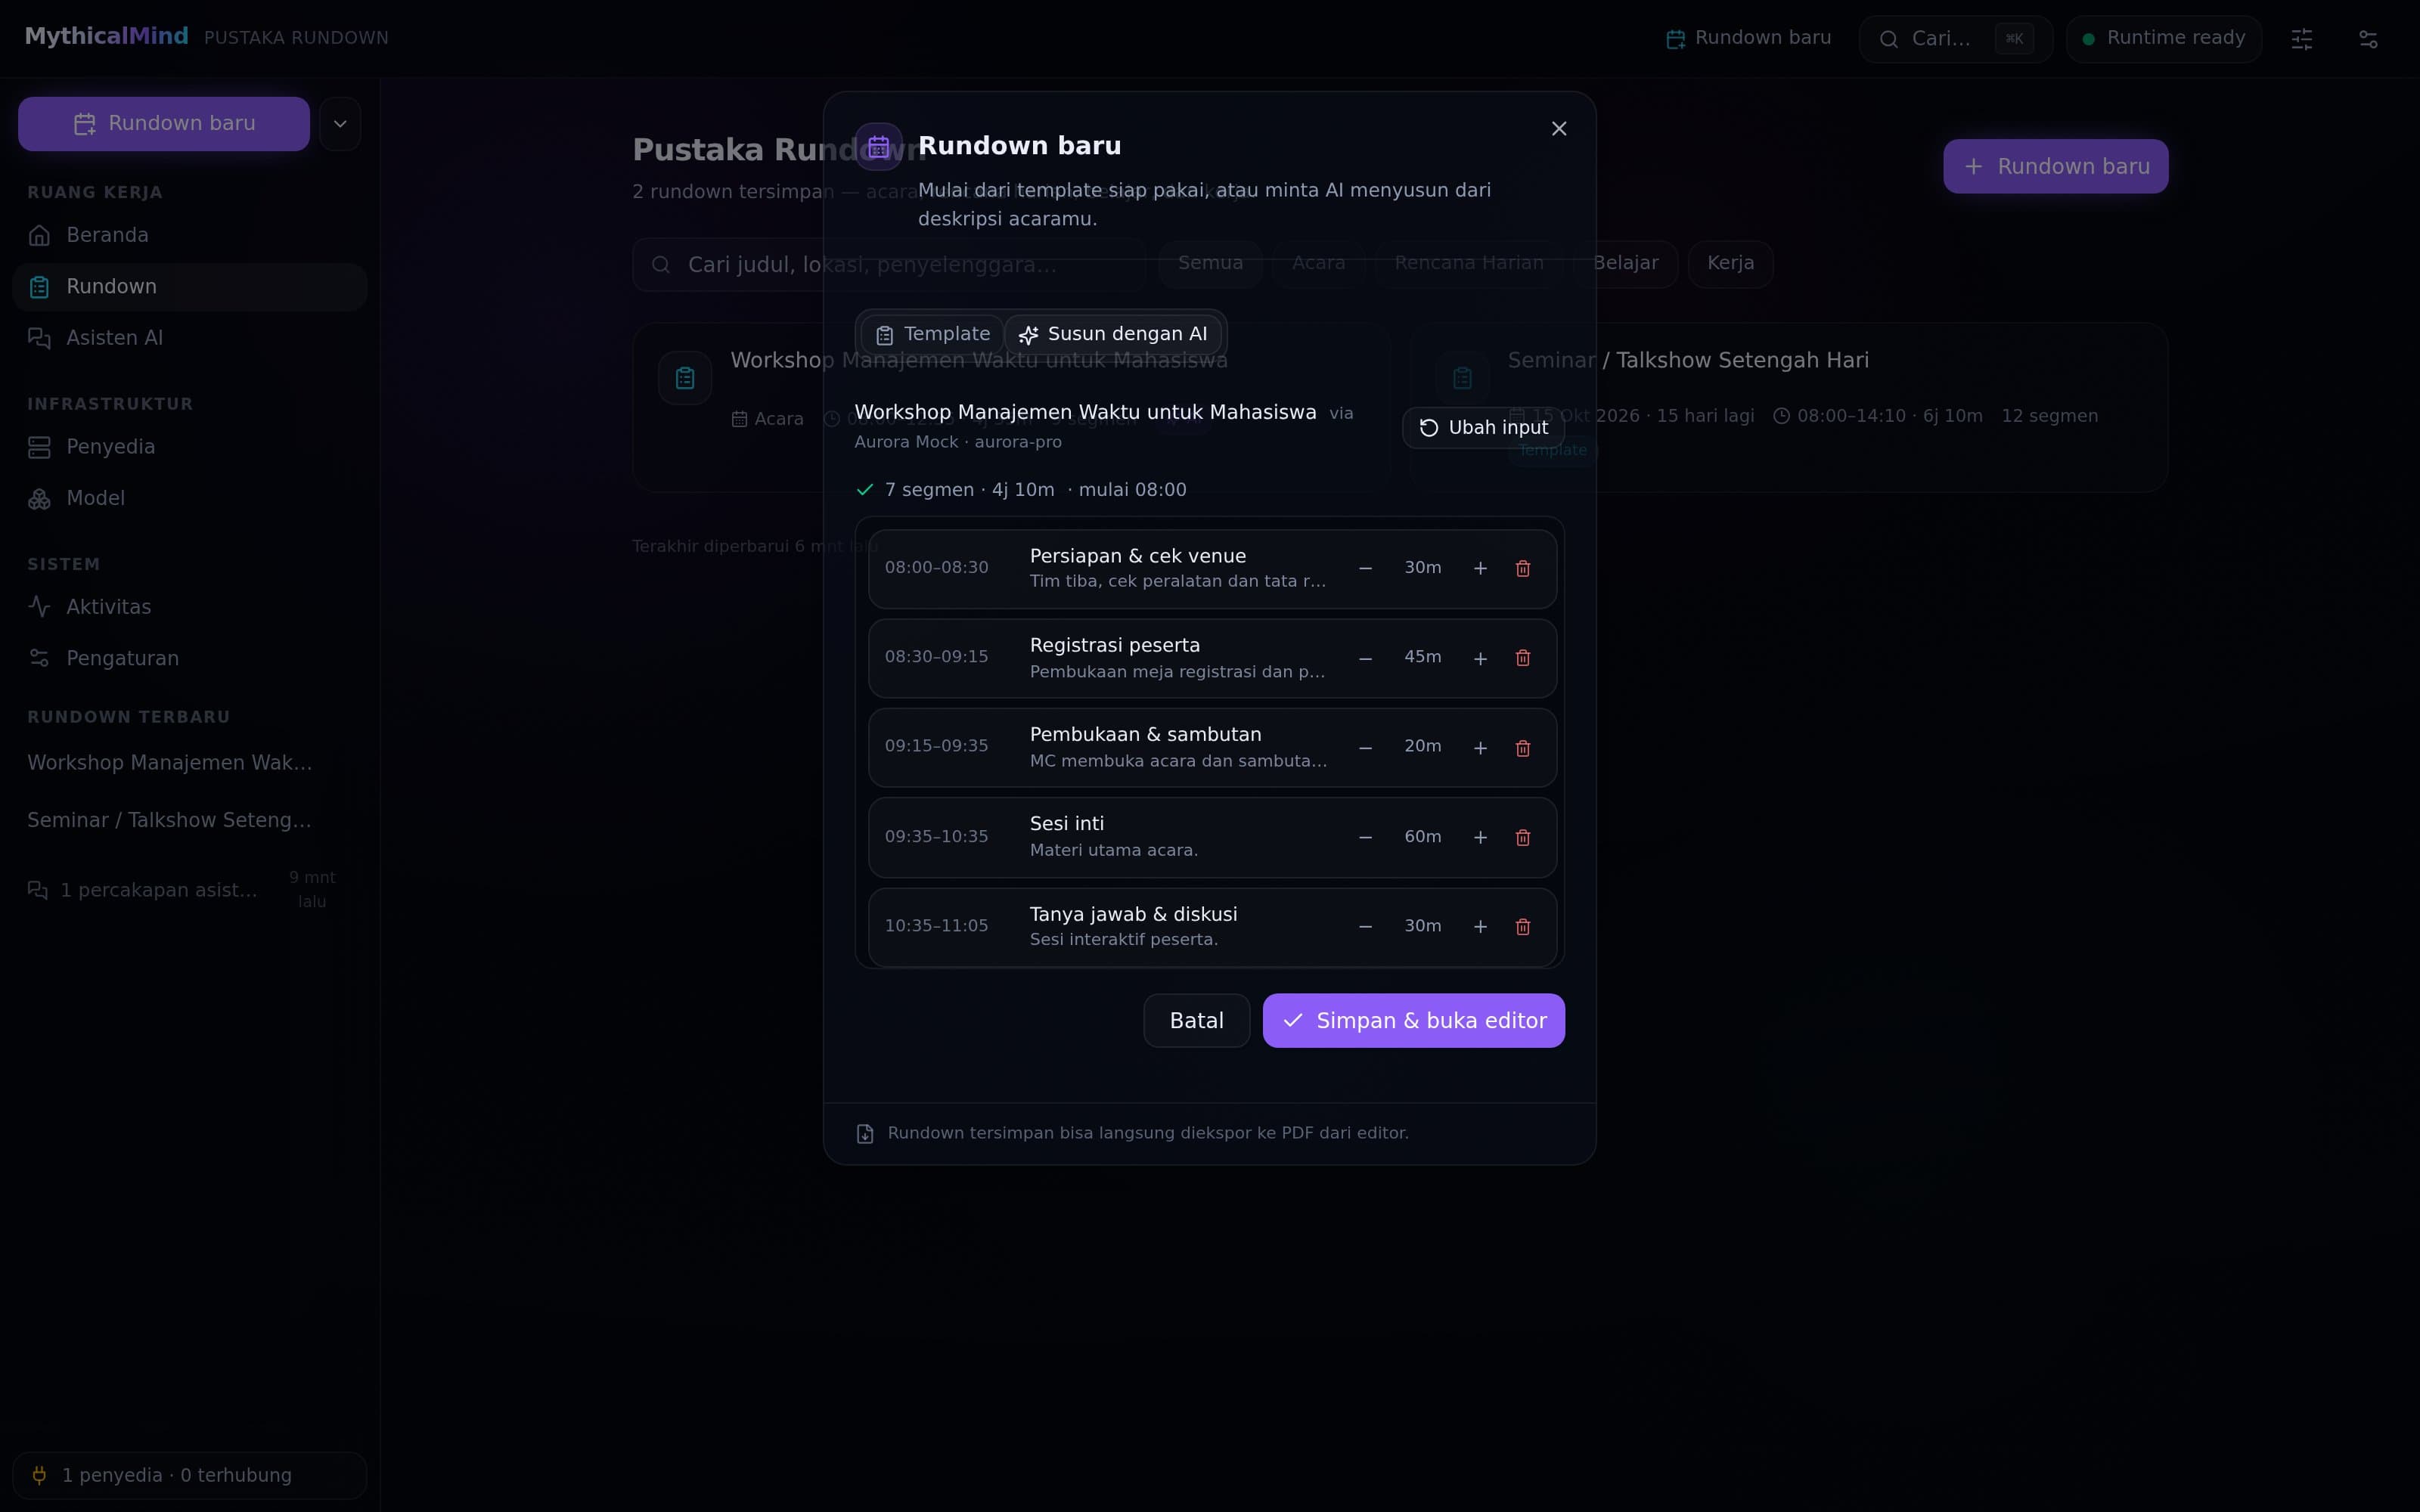The width and height of the screenshot is (2420, 1512).
Task: Click the PDF export icon in dialog footer
Action: click(865, 1134)
